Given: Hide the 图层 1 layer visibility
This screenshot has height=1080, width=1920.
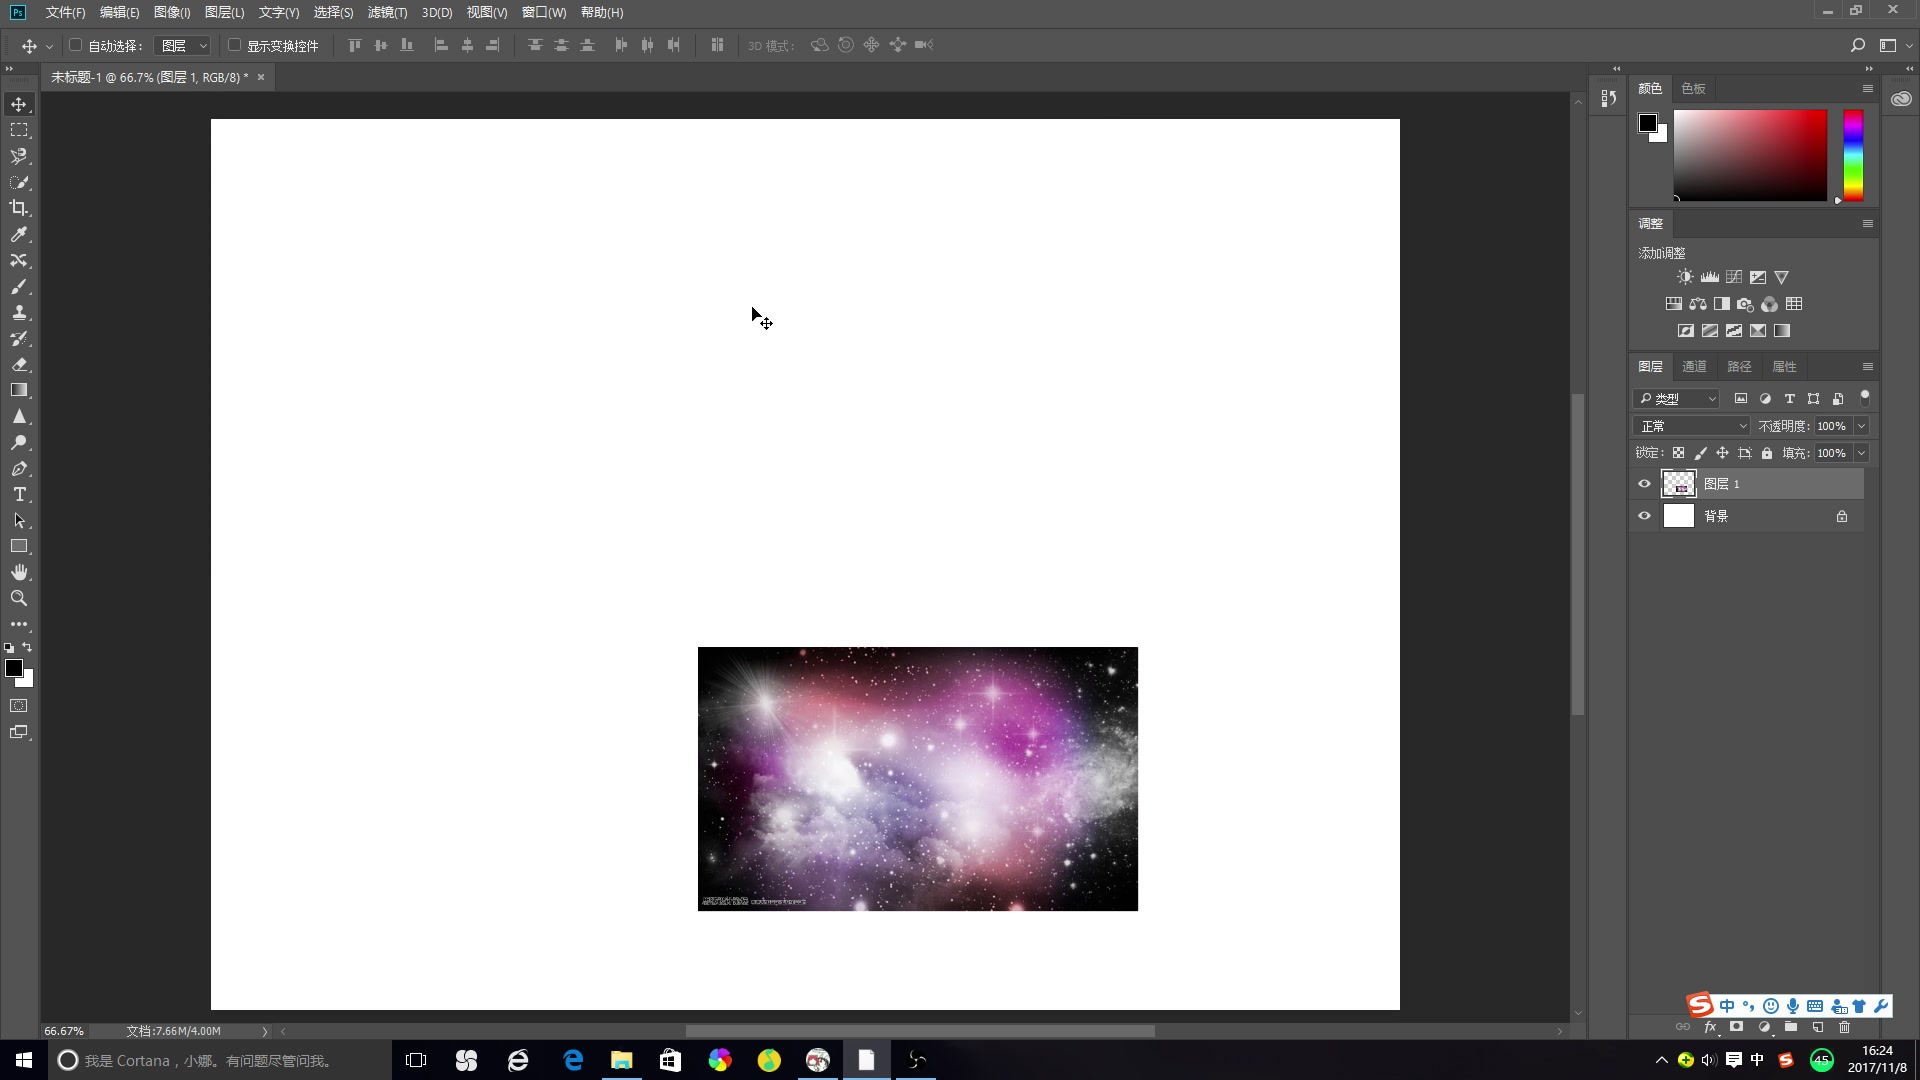Looking at the screenshot, I should pos(1644,484).
